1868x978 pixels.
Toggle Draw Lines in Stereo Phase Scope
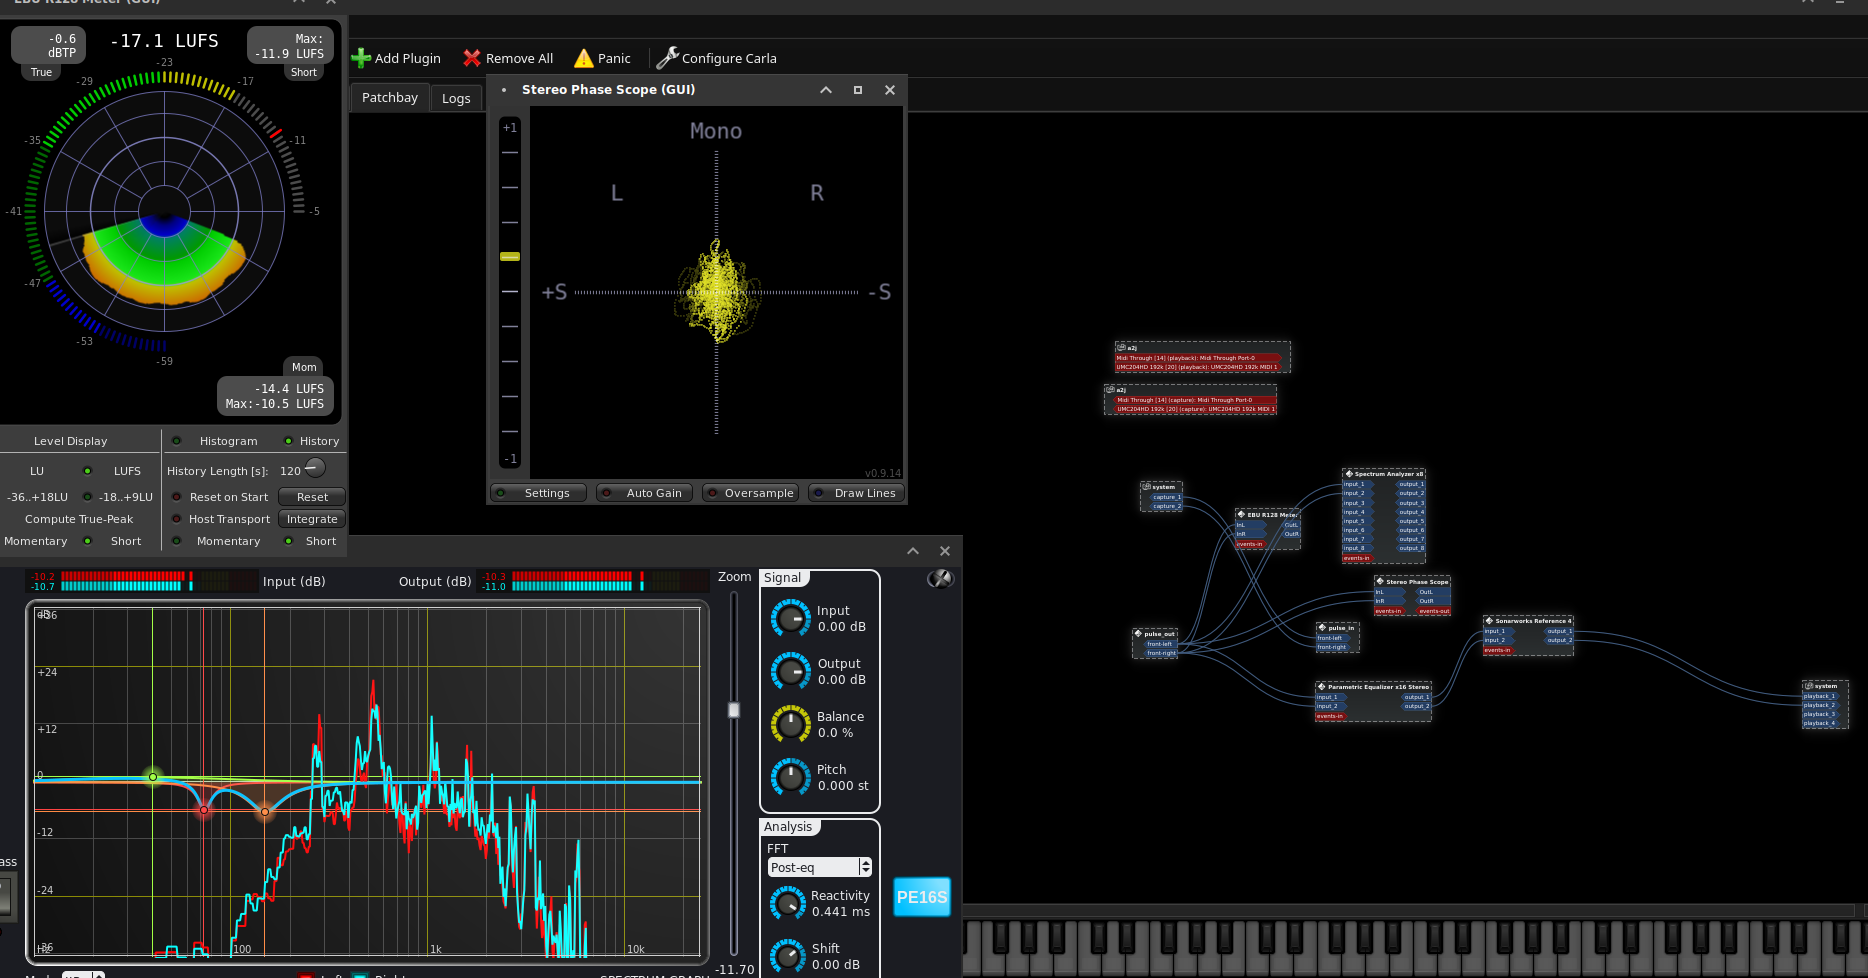tap(856, 493)
